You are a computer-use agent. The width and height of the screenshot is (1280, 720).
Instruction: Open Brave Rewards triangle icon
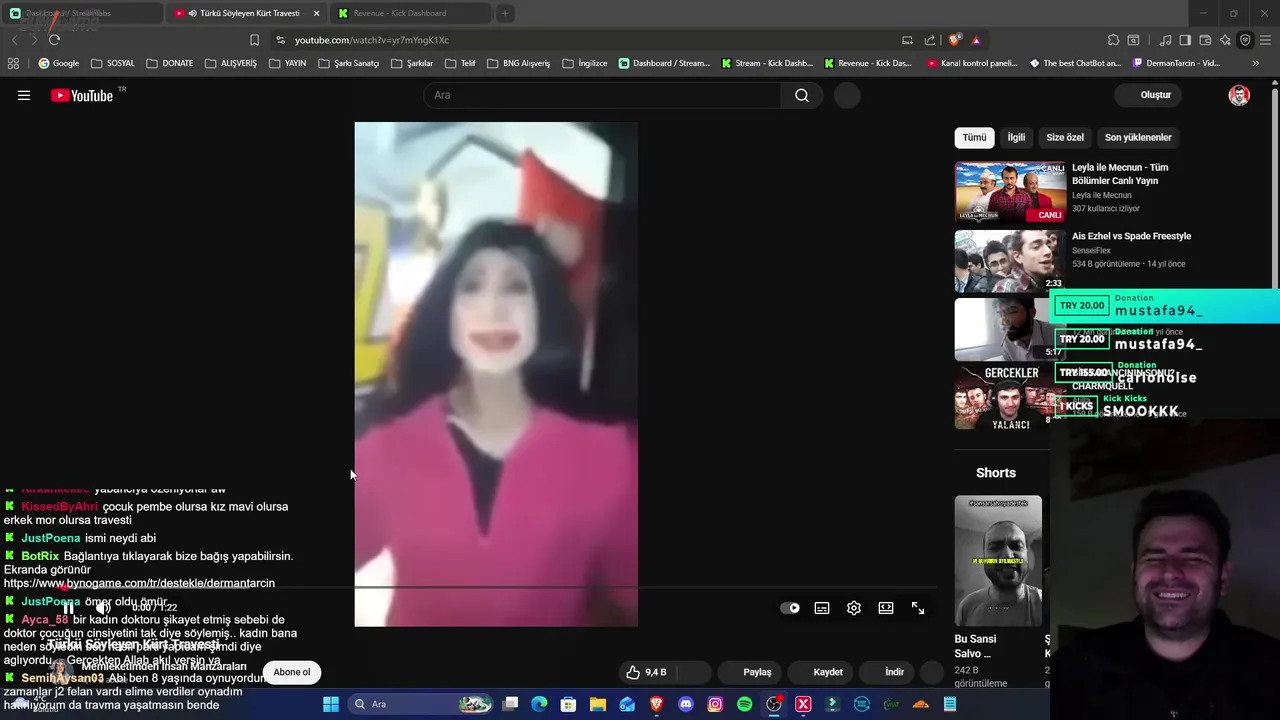point(976,40)
